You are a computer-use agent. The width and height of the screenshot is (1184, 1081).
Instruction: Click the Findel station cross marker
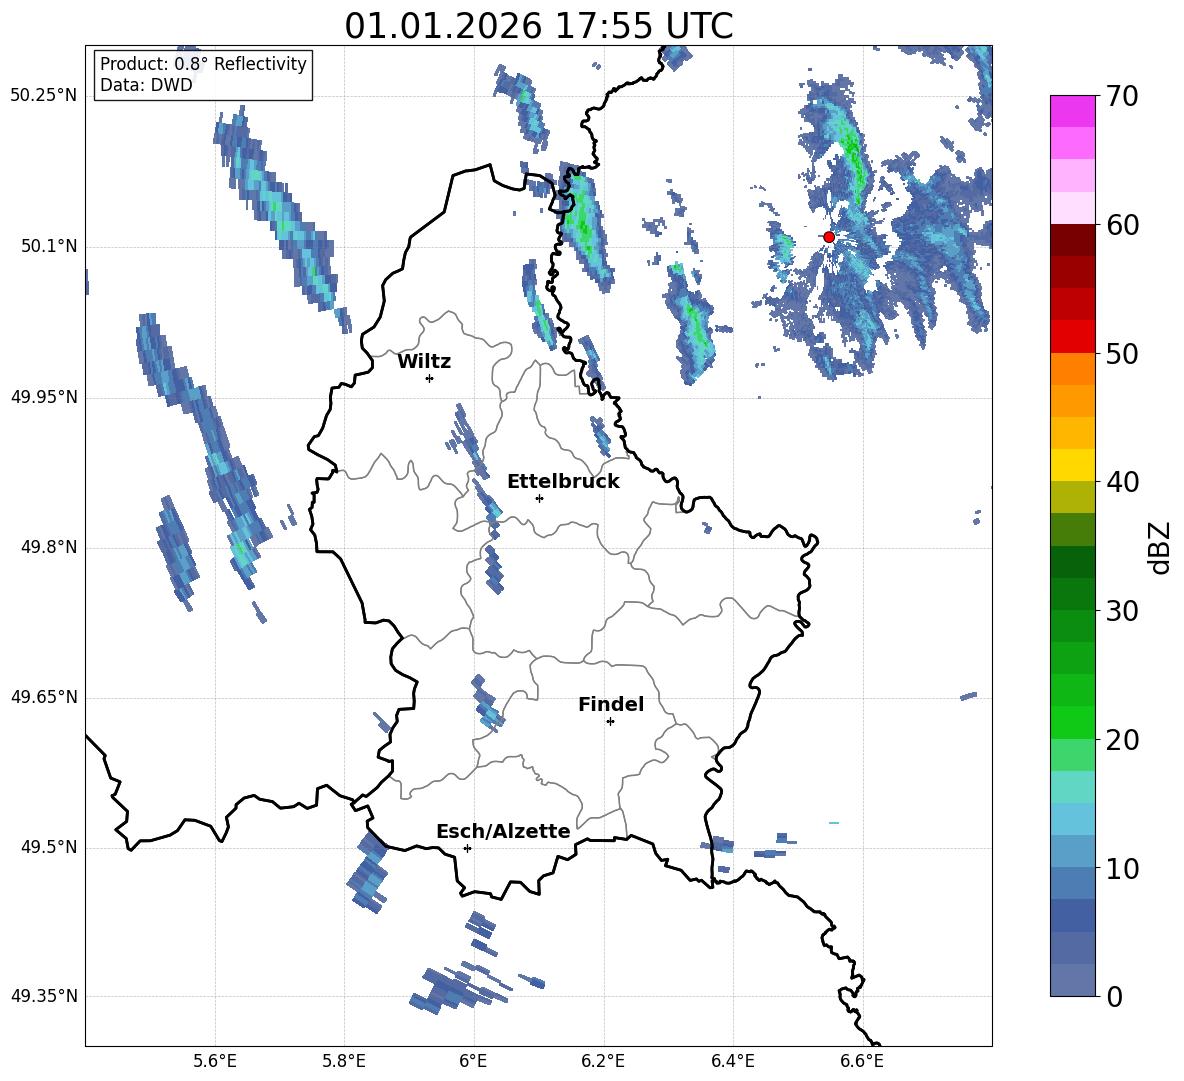[x=610, y=722]
